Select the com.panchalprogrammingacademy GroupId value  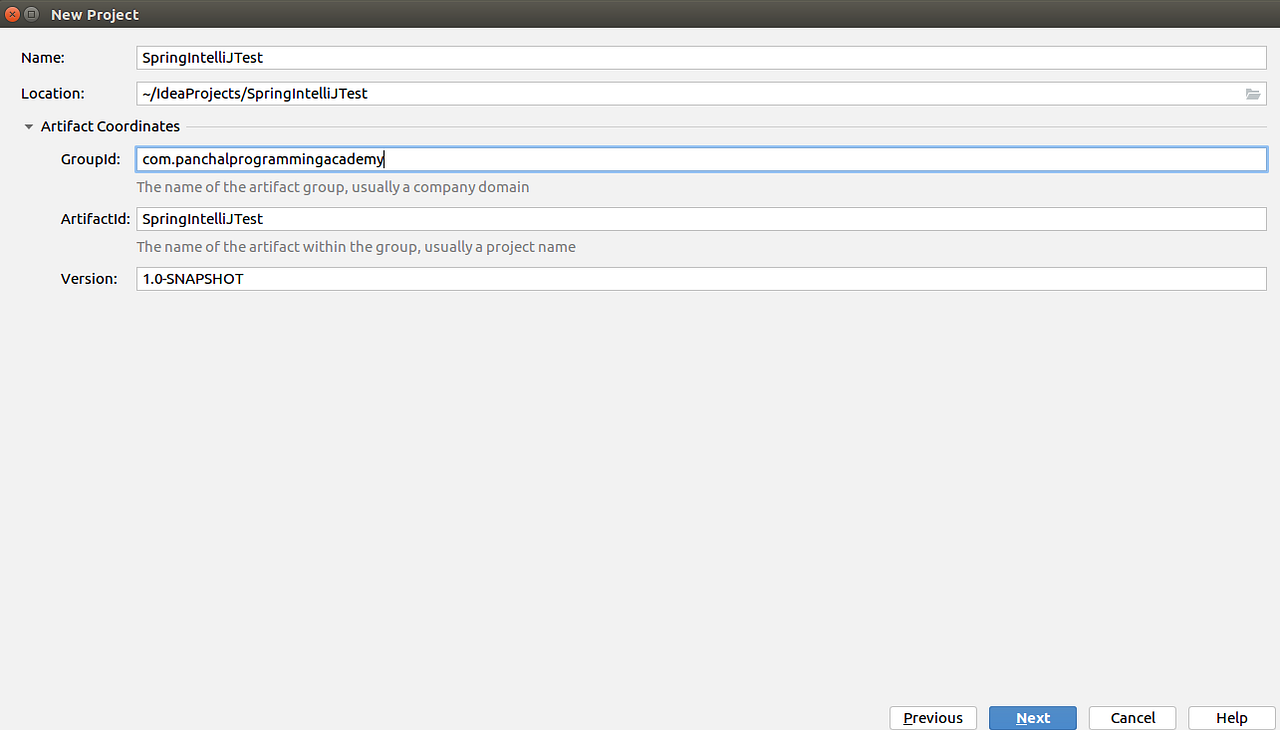[262, 158]
